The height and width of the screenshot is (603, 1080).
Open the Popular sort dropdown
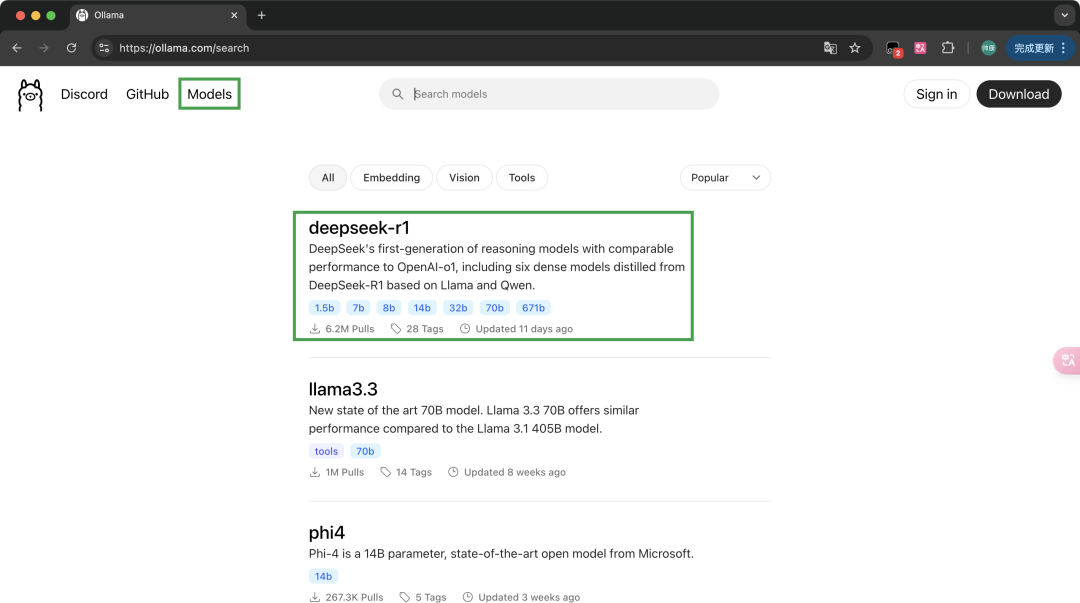pyautogui.click(x=725, y=178)
